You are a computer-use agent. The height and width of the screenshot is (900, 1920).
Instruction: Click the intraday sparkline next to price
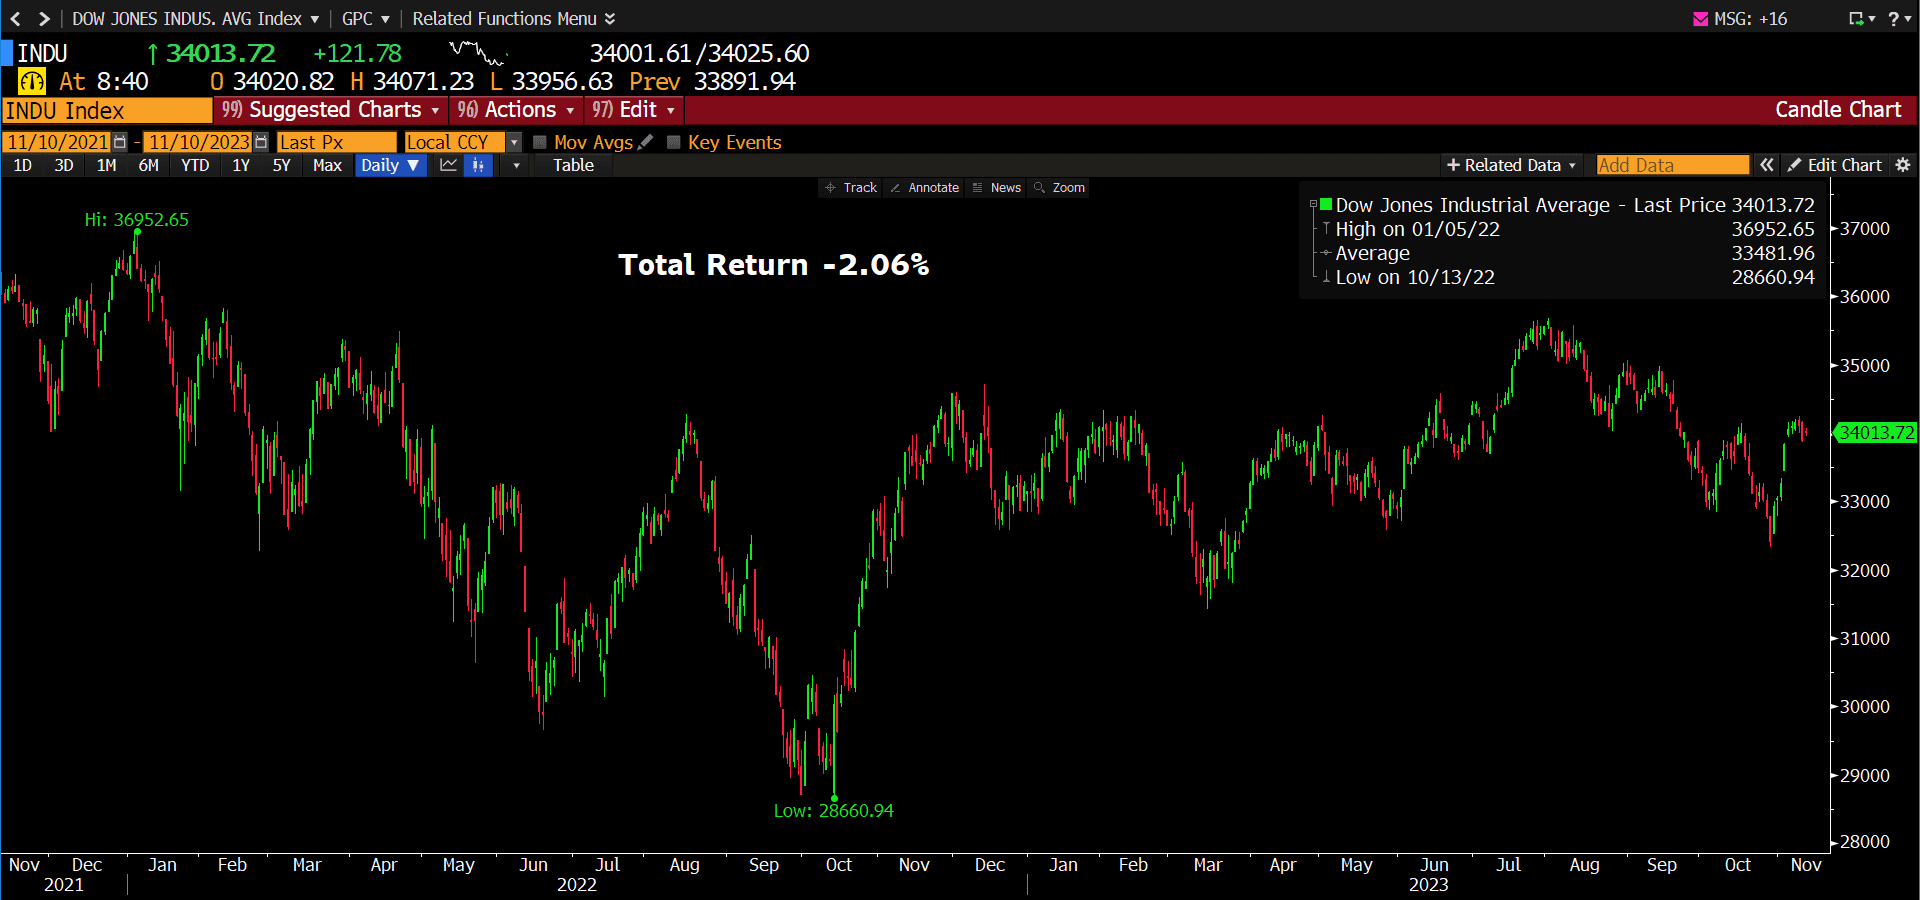click(x=477, y=52)
